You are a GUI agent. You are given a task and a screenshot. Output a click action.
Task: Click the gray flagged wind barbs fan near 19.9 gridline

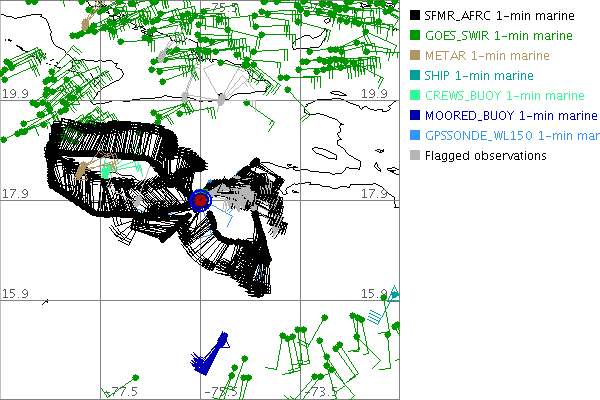pos(222,98)
